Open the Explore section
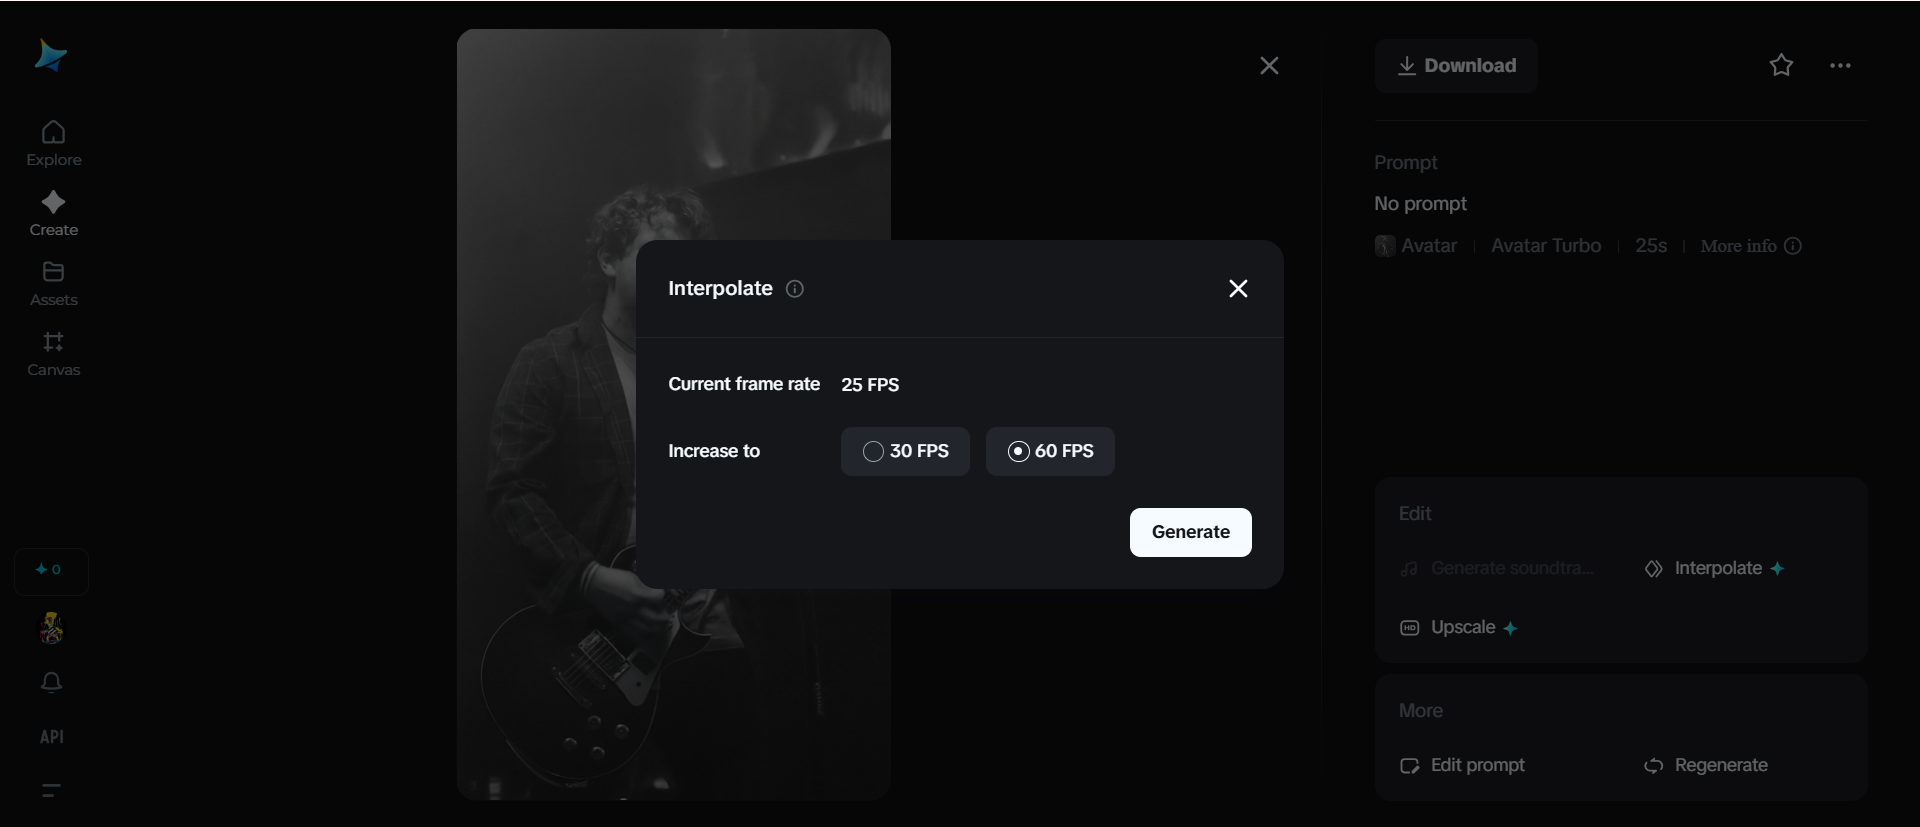 click(53, 140)
